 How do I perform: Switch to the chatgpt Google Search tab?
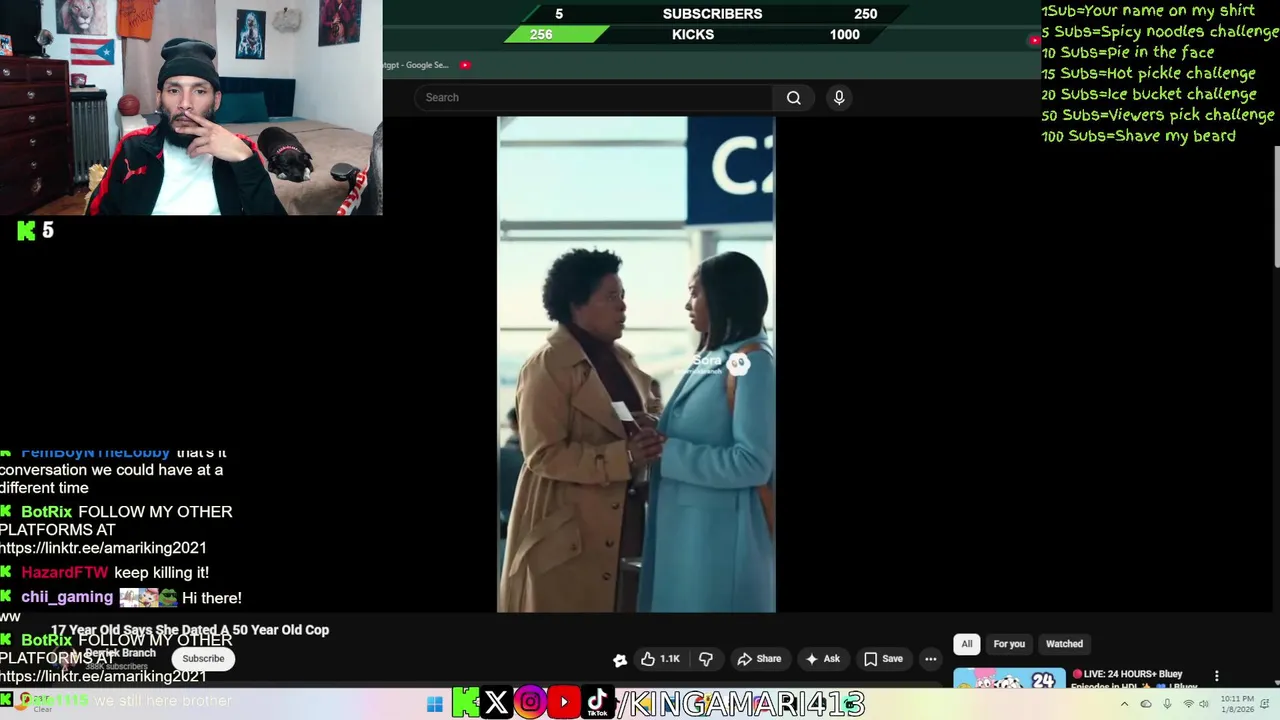click(415, 65)
